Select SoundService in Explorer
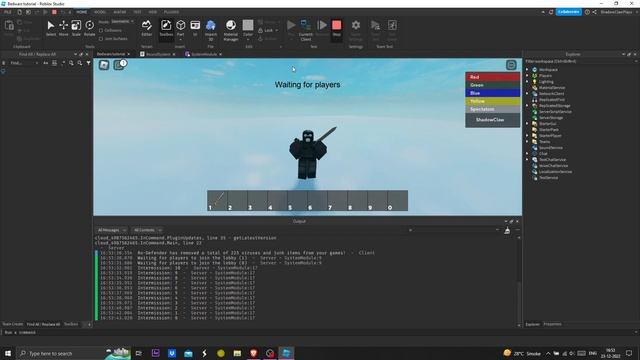This screenshot has height=360, width=640. tap(551, 148)
